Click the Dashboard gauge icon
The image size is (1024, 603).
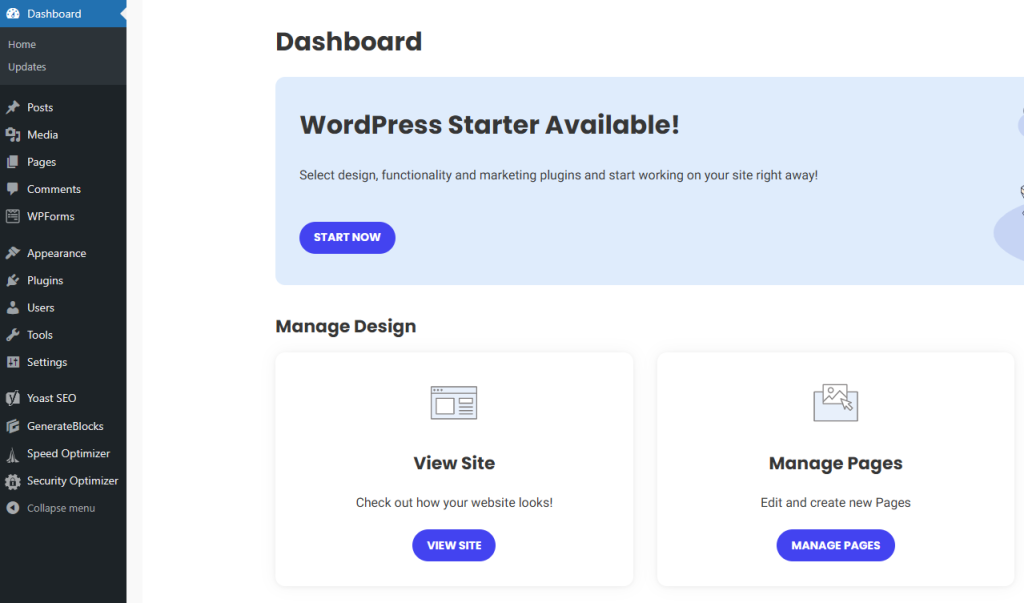pyautogui.click(x=12, y=14)
